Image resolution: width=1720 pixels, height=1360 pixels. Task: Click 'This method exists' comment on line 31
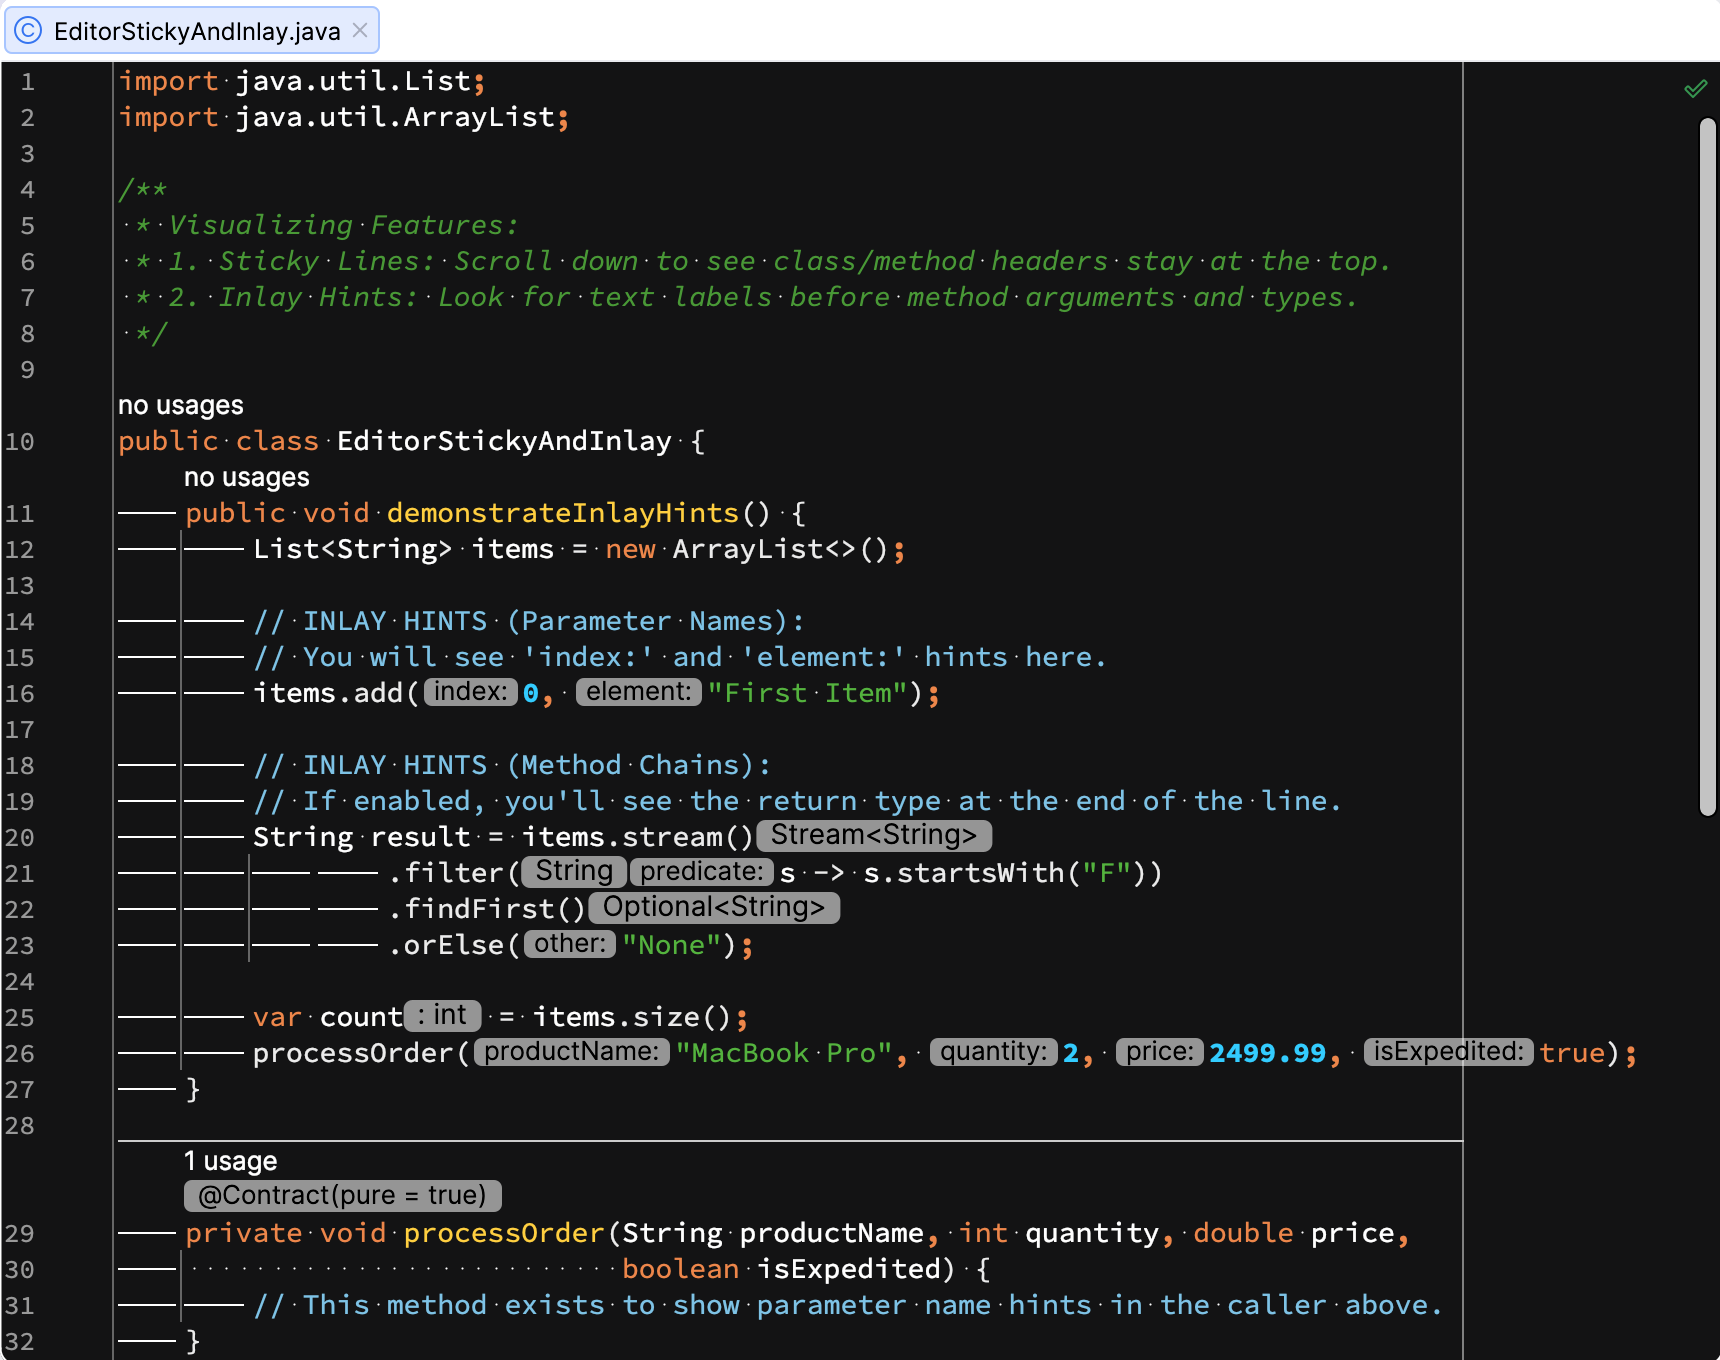click(x=848, y=1305)
